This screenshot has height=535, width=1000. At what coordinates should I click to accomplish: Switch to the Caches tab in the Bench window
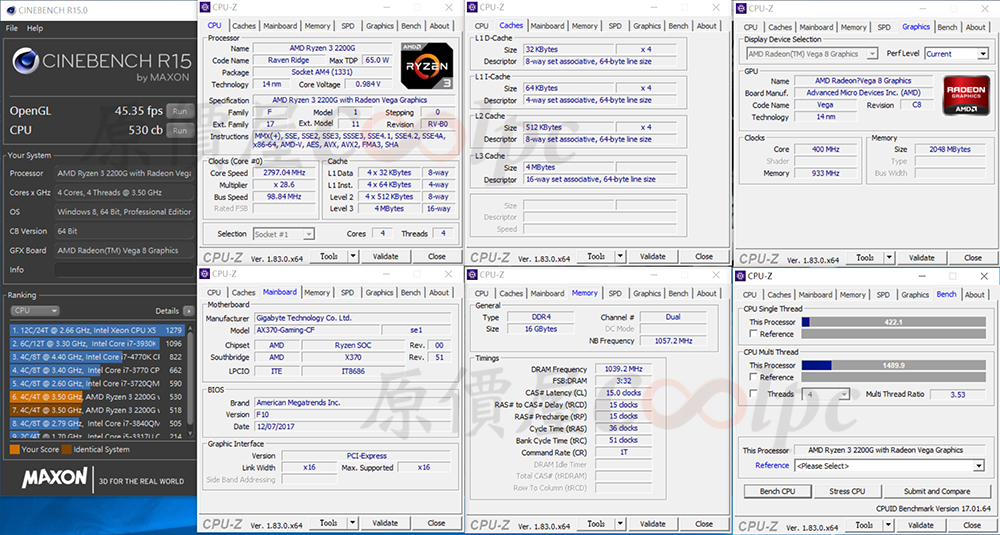[x=779, y=295]
